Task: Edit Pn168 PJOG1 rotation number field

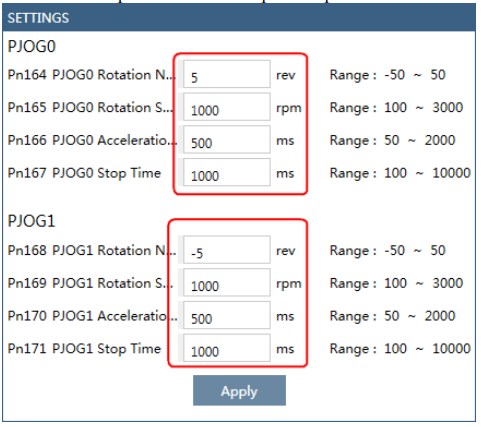Action: [227, 250]
